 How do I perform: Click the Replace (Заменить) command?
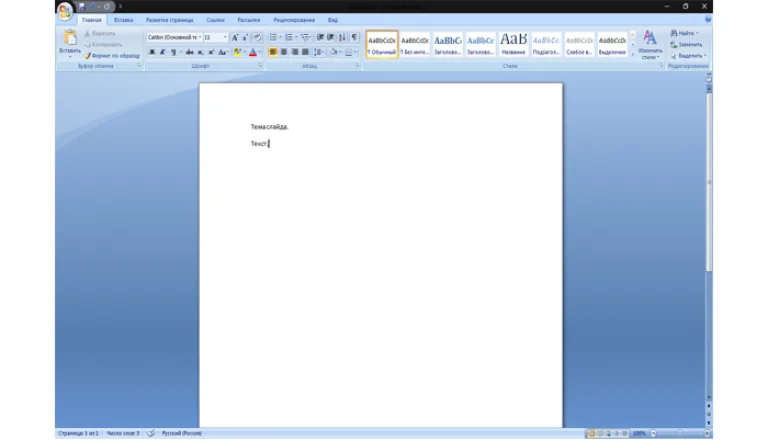coord(686,45)
